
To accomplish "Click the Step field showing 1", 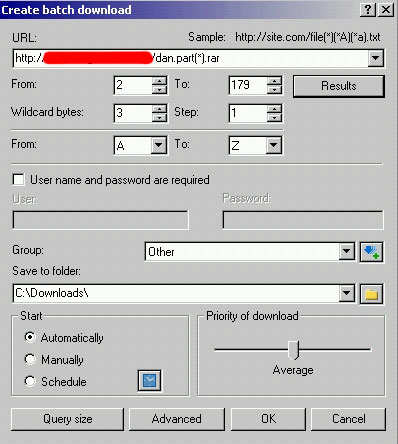I will click(x=248, y=113).
